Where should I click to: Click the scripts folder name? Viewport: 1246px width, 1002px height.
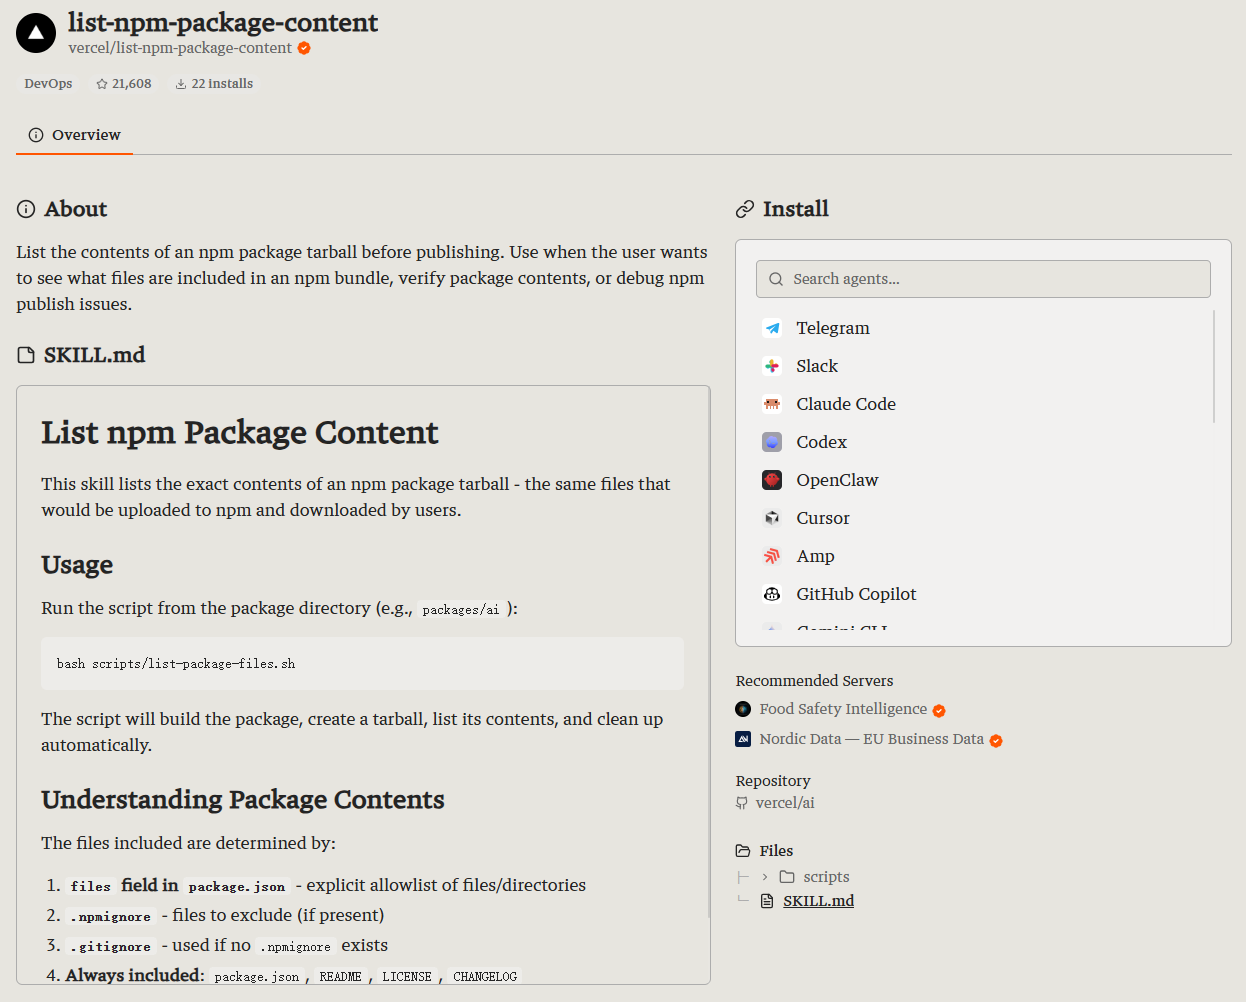[826, 877]
